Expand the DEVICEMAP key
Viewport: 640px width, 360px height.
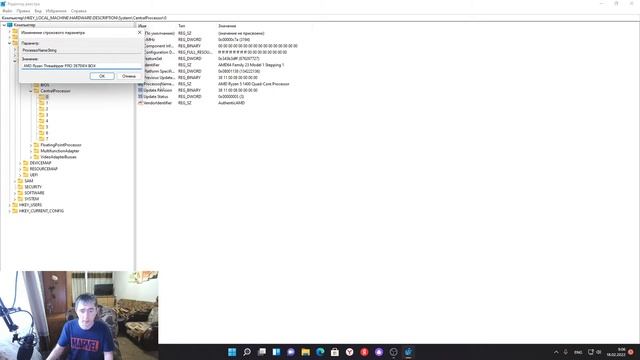pyautogui.click(x=20, y=163)
